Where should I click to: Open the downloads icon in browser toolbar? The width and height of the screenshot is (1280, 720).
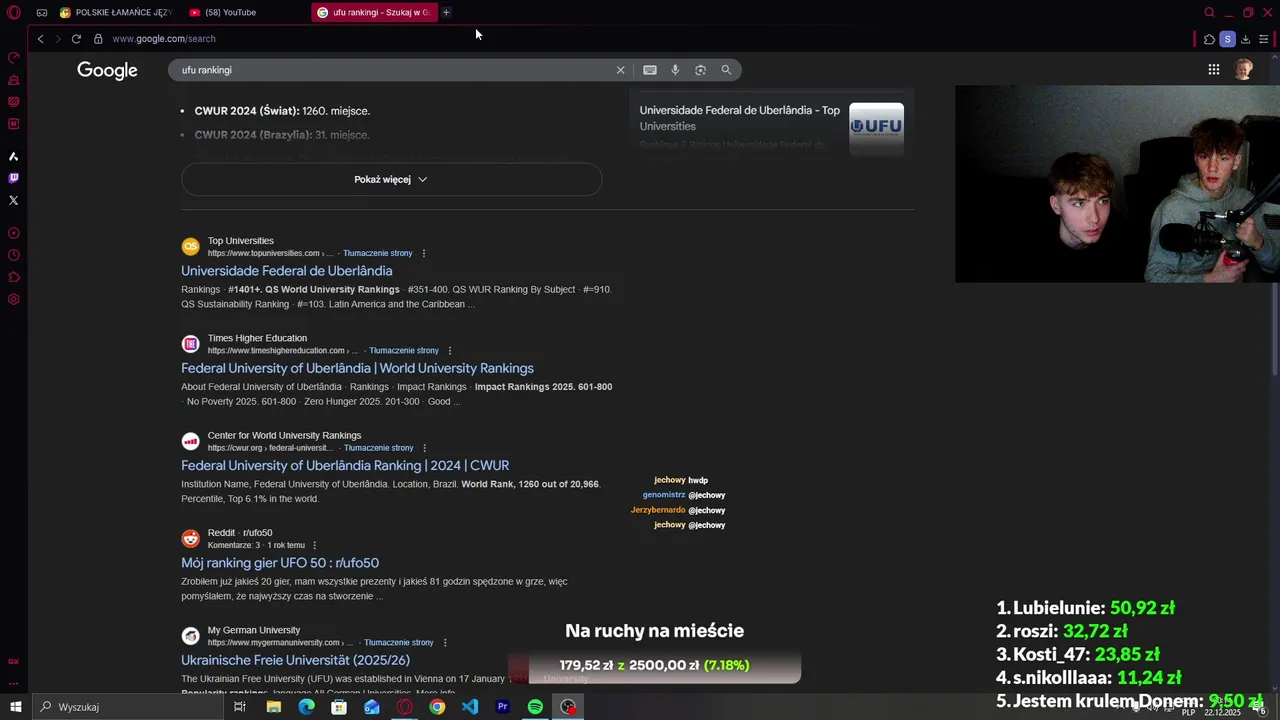(x=1245, y=39)
